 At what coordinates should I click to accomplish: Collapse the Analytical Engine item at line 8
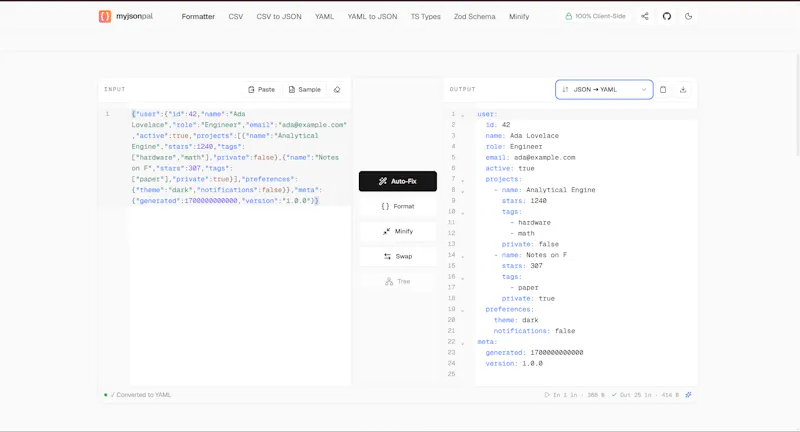(x=463, y=191)
